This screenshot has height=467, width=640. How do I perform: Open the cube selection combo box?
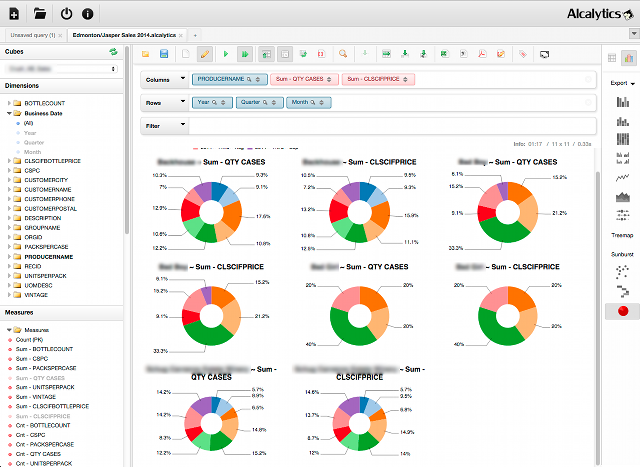click(x=62, y=69)
